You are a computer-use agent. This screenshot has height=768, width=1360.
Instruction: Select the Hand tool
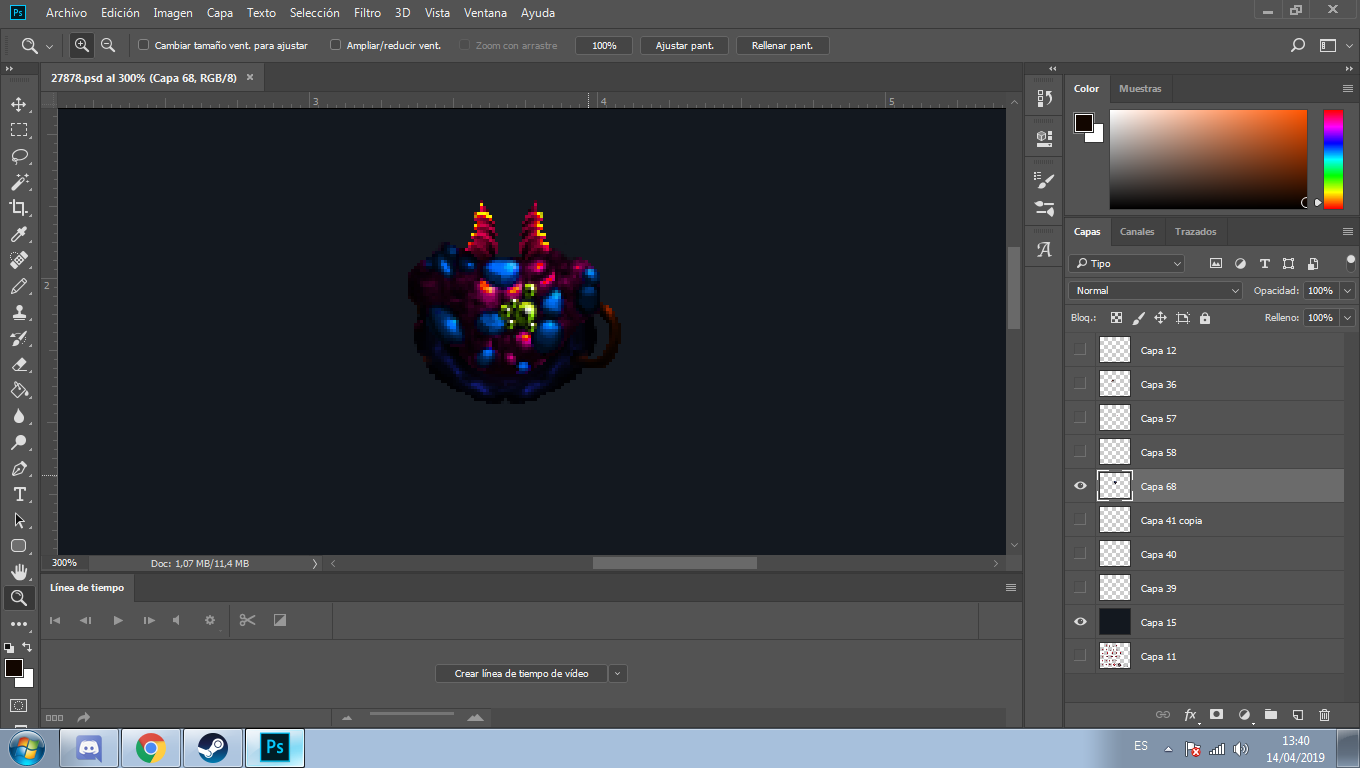tap(19, 572)
